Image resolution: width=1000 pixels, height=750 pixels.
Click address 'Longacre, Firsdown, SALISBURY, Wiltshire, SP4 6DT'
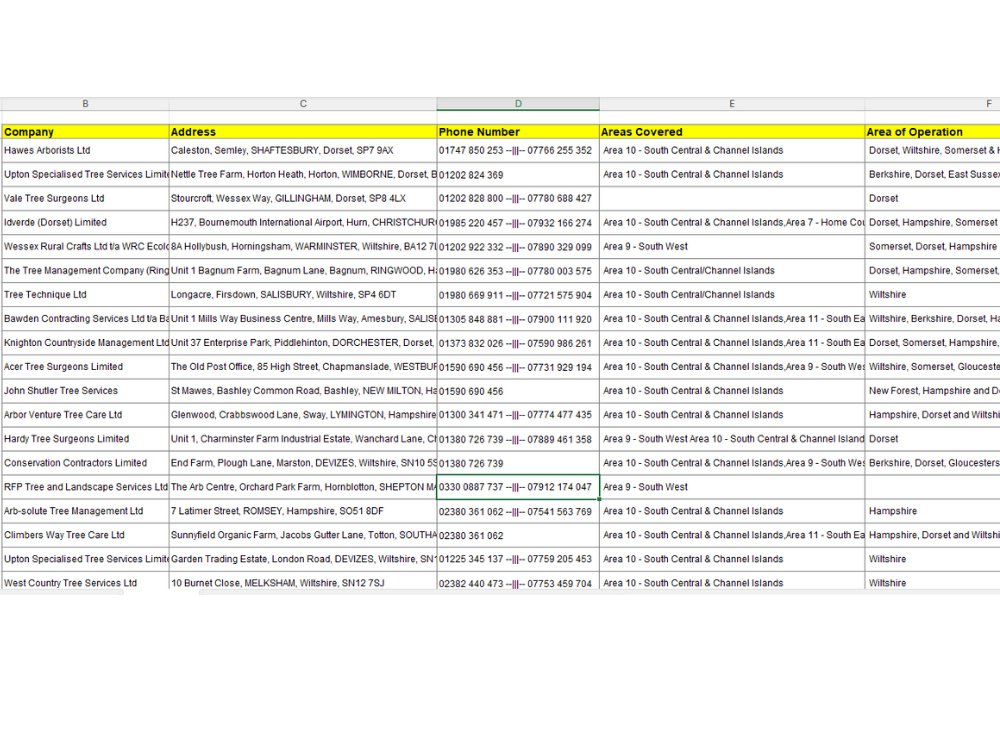(303, 295)
